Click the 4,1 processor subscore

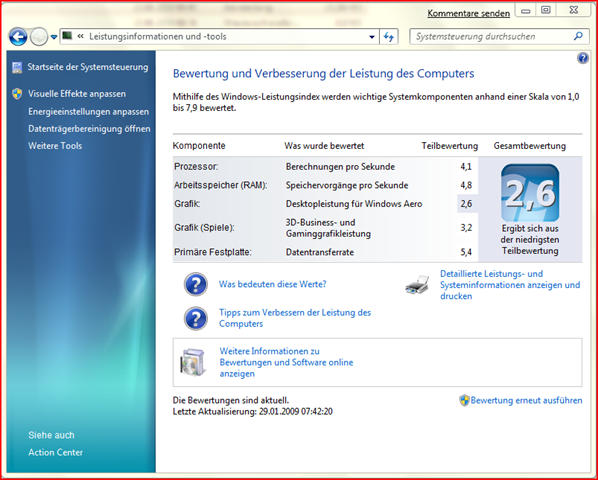pos(466,167)
